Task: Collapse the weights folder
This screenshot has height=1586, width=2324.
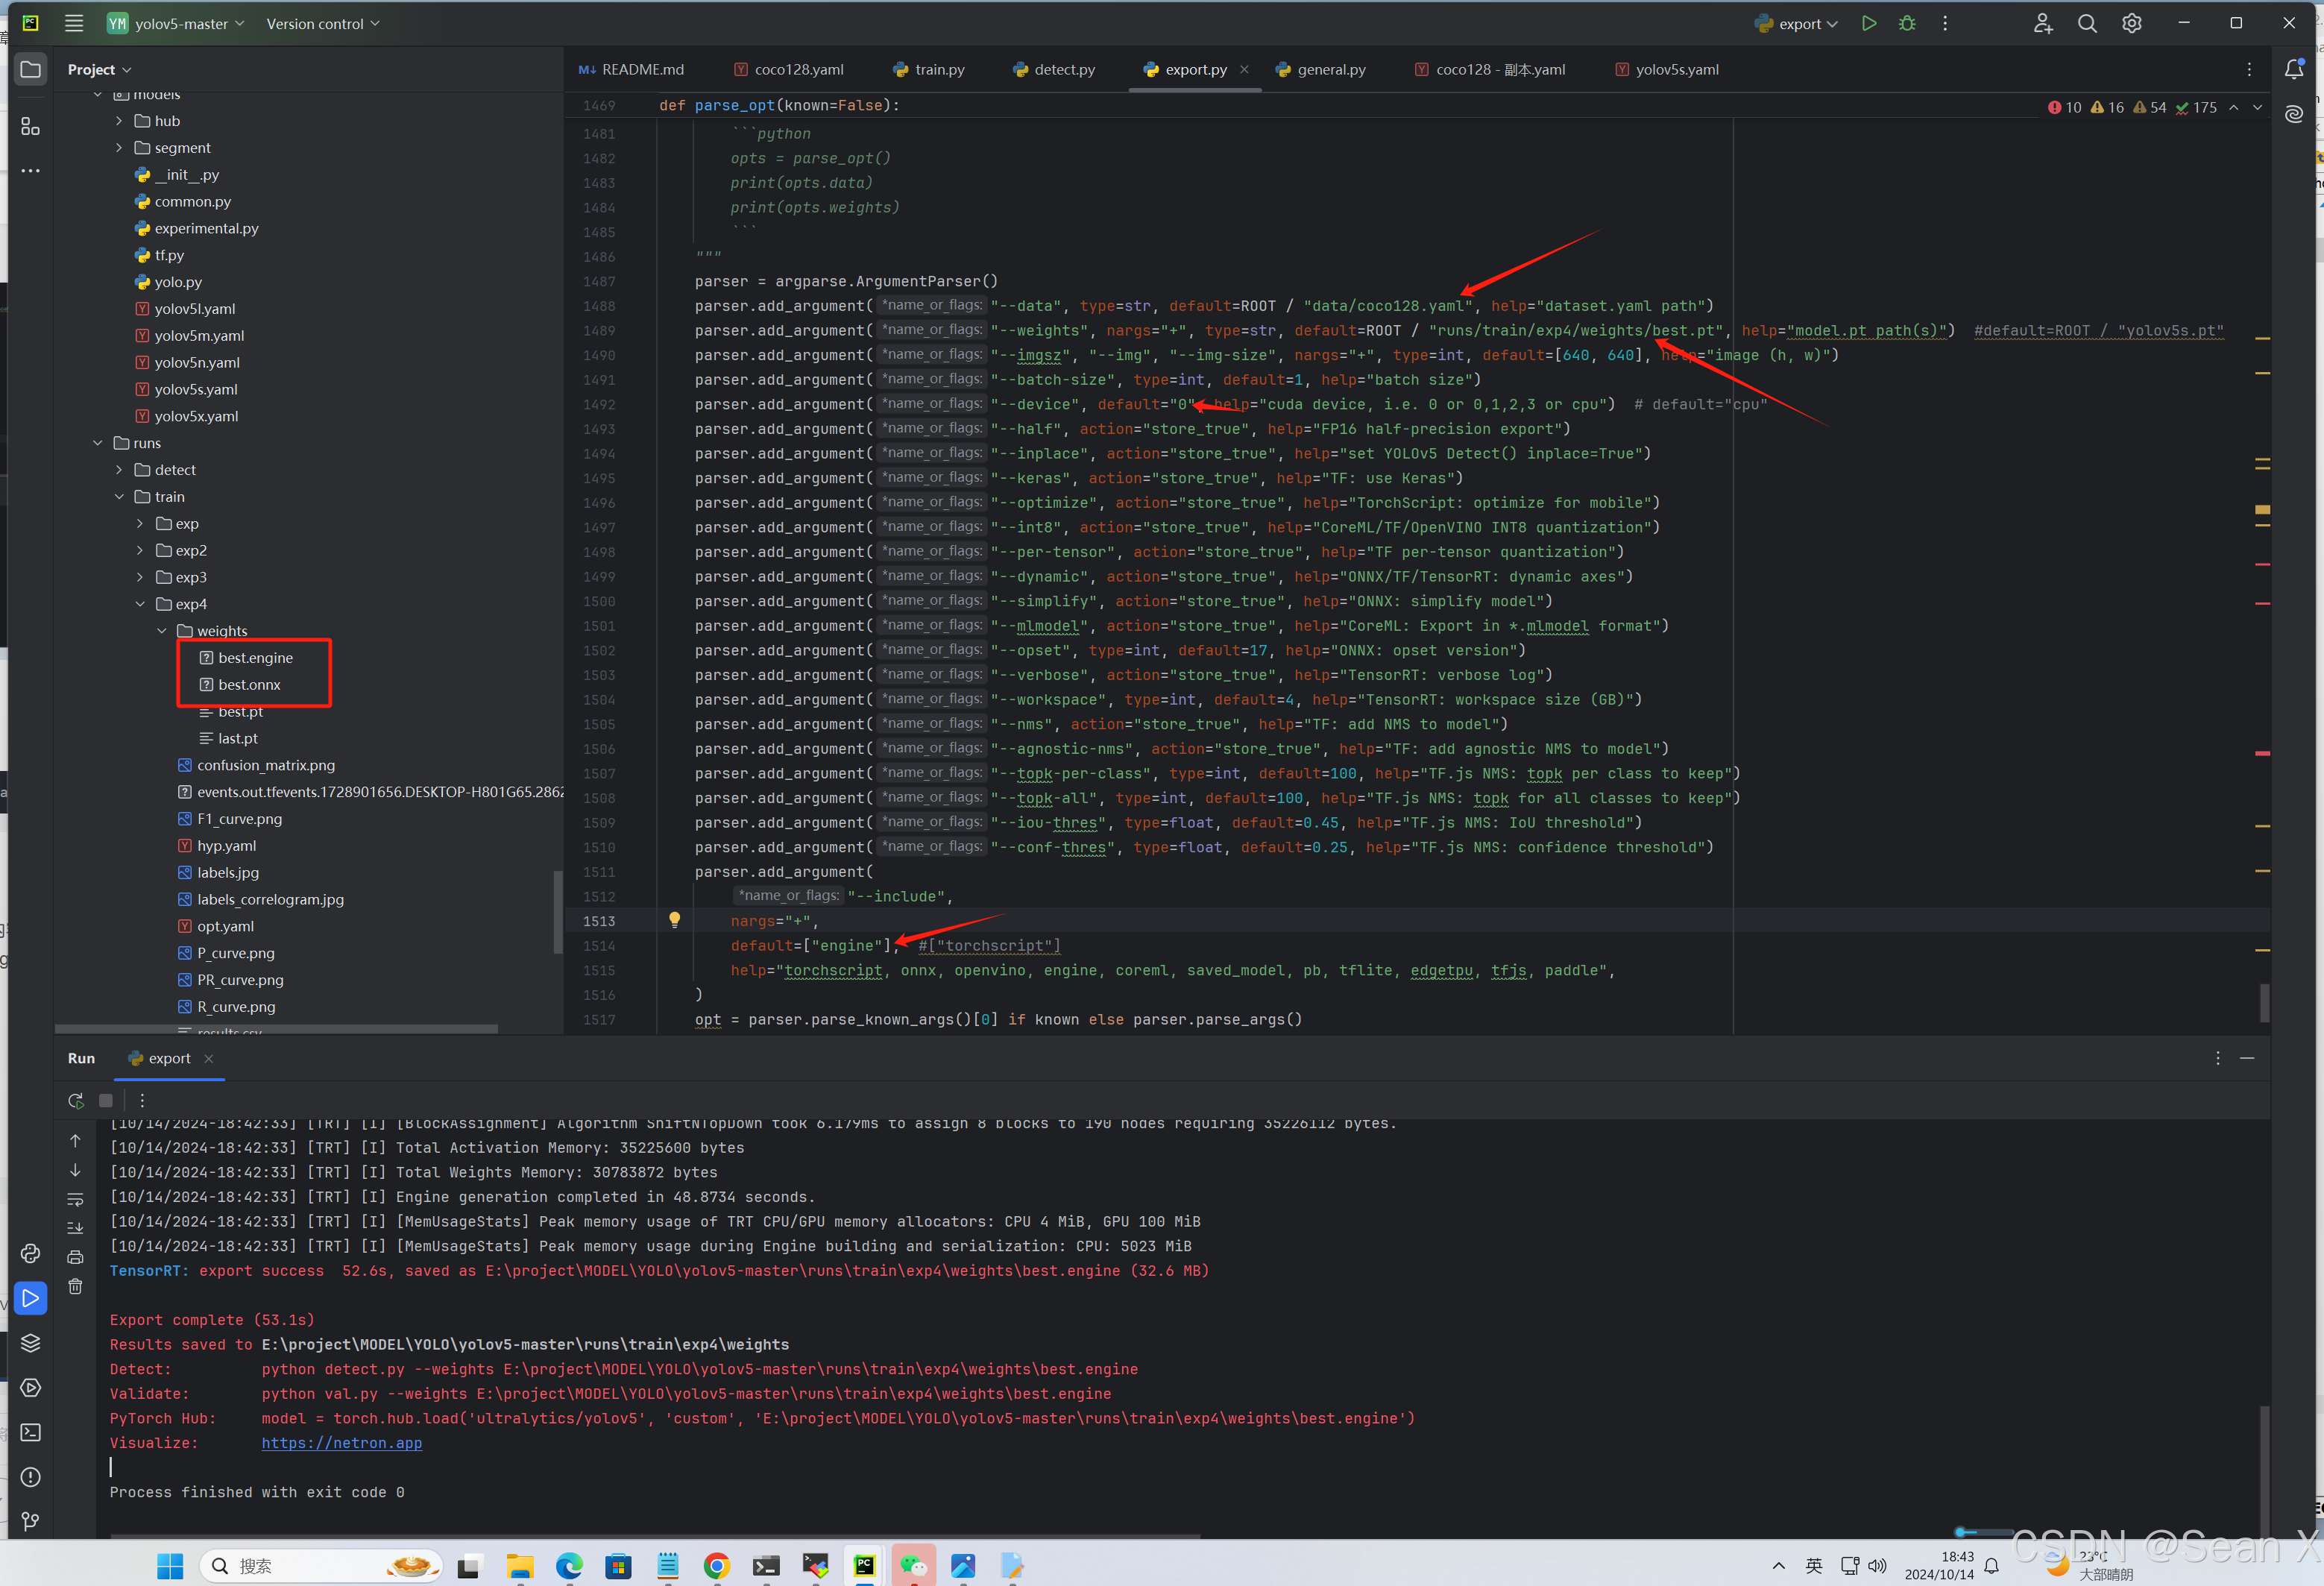Action: click(x=162, y=631)
